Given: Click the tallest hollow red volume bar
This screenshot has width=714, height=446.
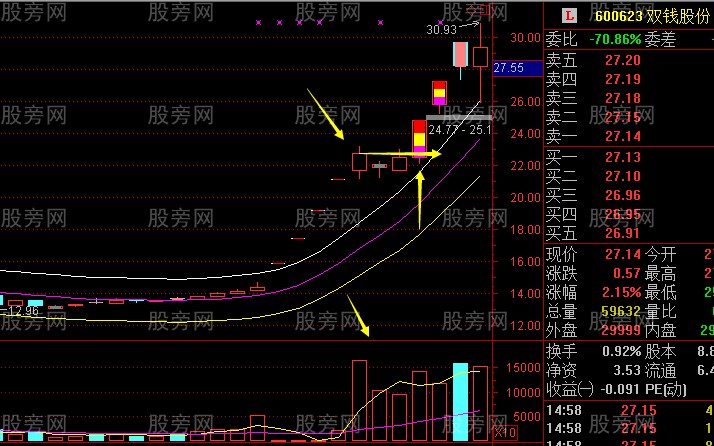Looking at the screenshot, I should coord(359,400).
